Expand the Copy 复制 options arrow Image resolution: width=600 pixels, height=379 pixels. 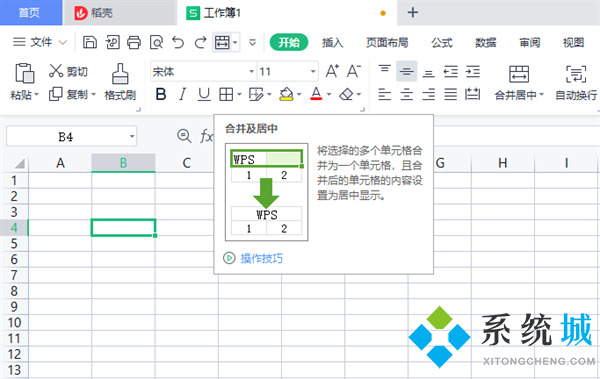click(93, 94)
